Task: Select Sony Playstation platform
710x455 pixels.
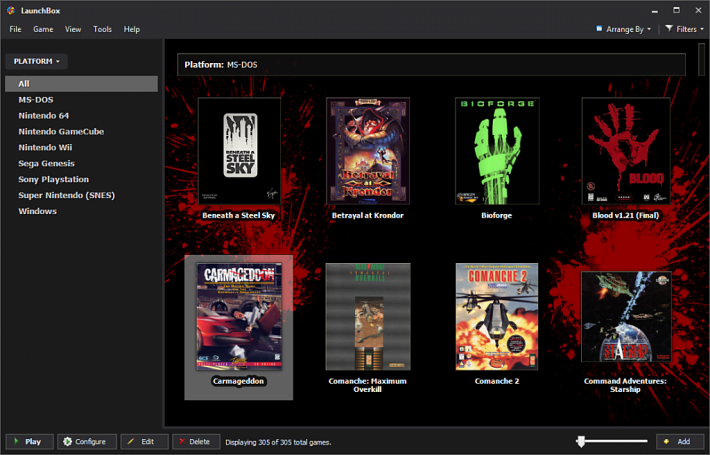Action: tap(82, 179)
